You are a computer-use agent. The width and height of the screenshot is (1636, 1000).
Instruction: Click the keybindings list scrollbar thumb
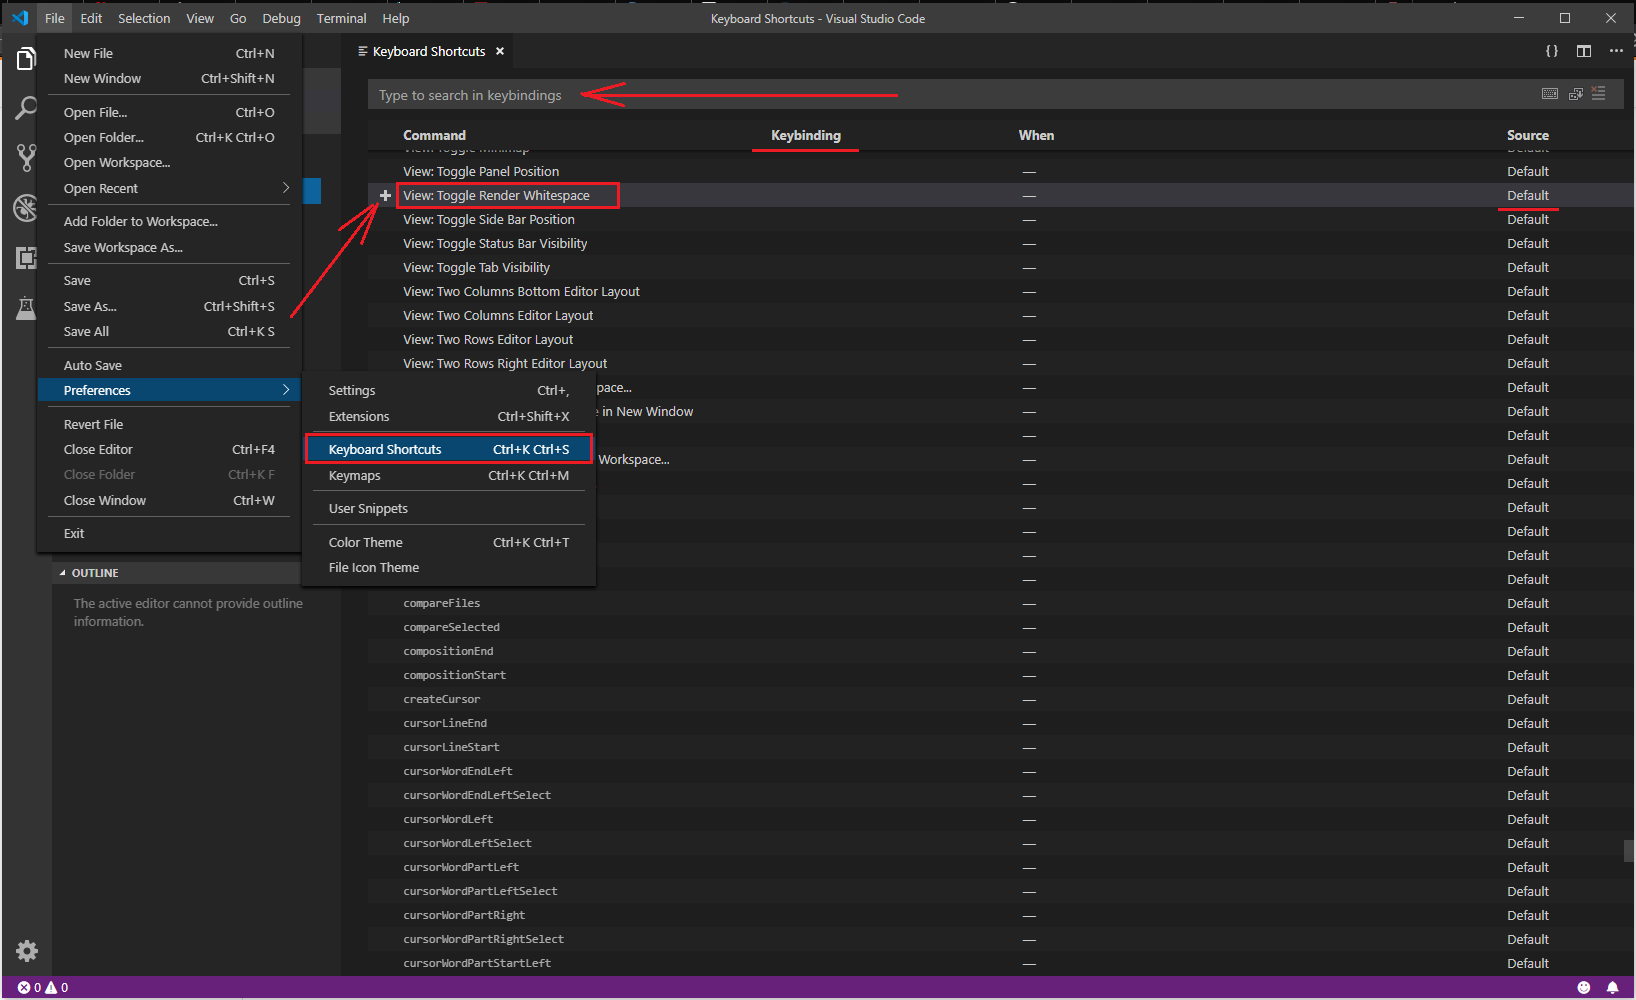tap(1629, 851)
